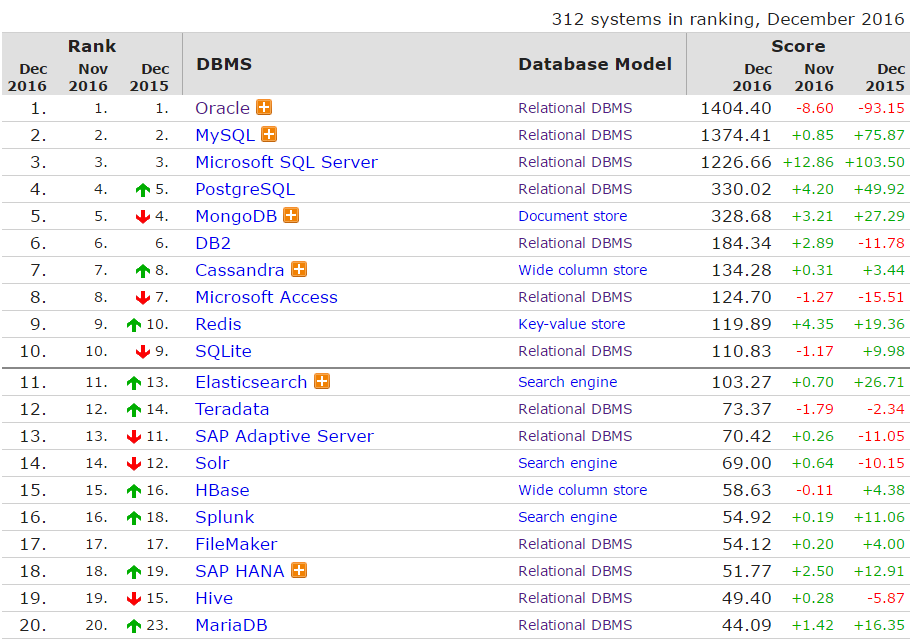This screenshot has width=914, height=641.
Task: Open Wide column store link in Cassandra row
Action: click(582, 270)
